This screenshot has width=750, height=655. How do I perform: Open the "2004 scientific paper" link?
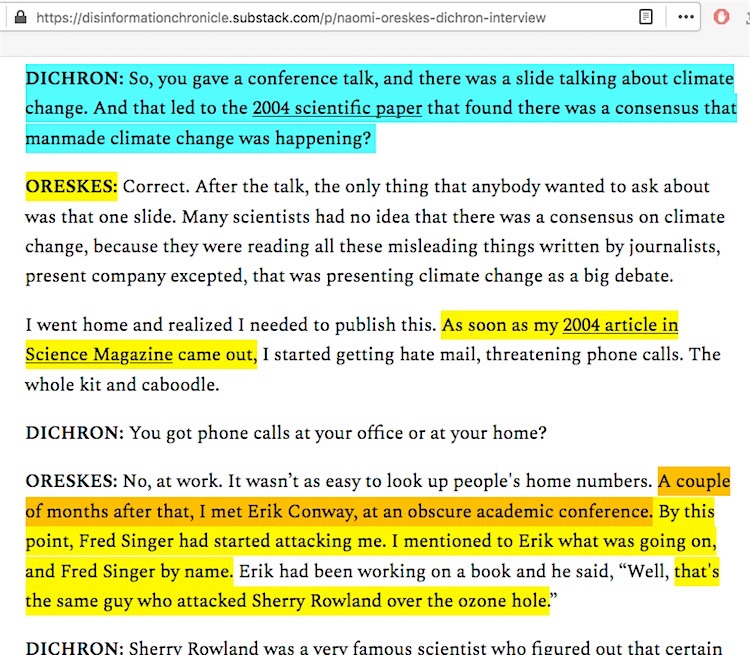coord(336,108)
